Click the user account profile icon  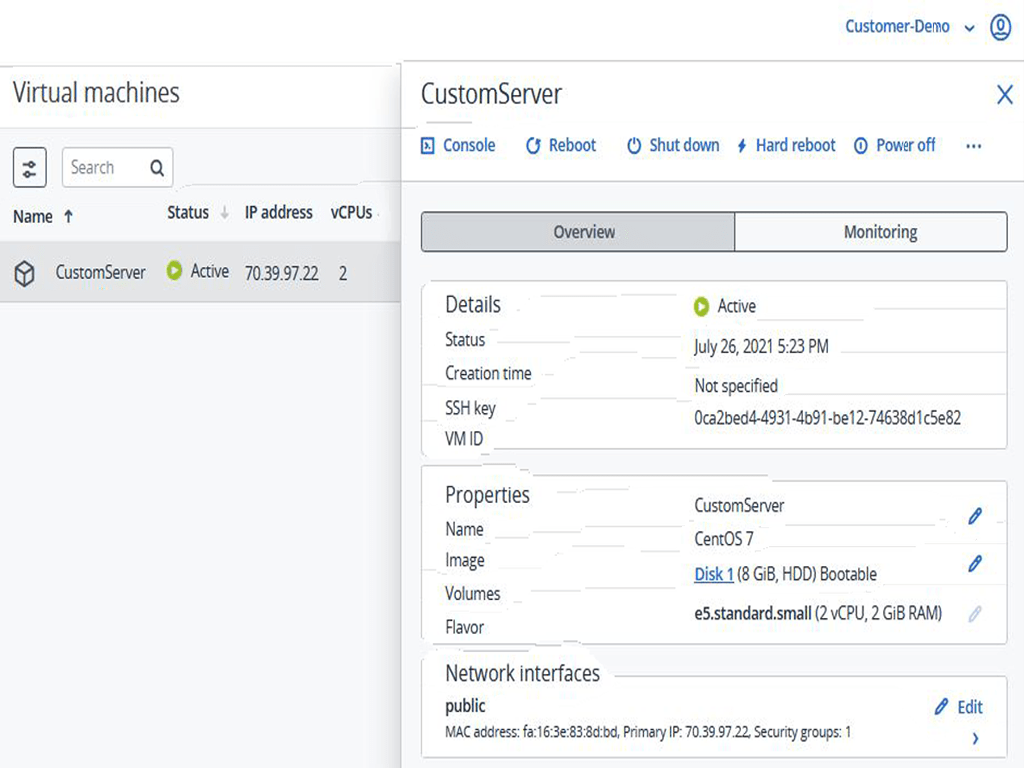click(x=1000, y=28)
